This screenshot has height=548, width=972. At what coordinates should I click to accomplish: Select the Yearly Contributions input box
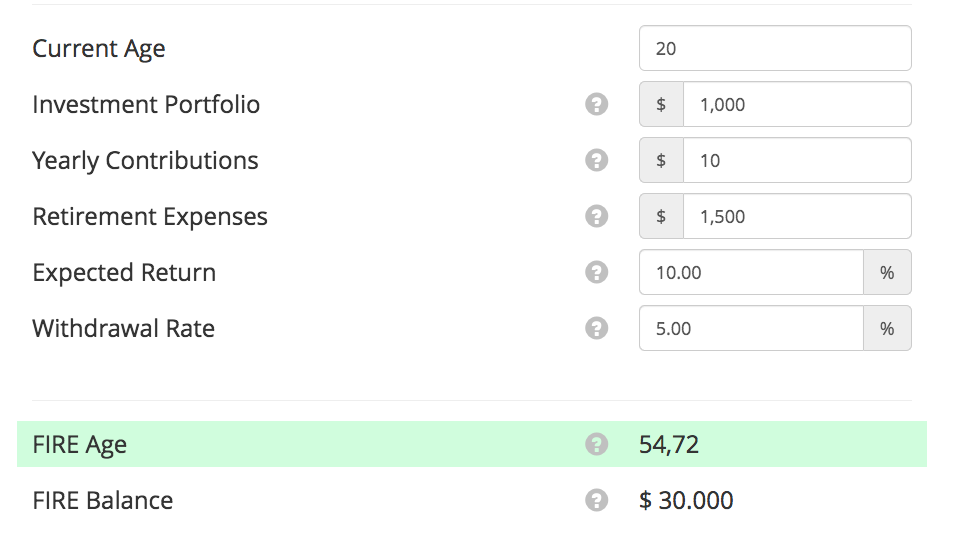796,160
